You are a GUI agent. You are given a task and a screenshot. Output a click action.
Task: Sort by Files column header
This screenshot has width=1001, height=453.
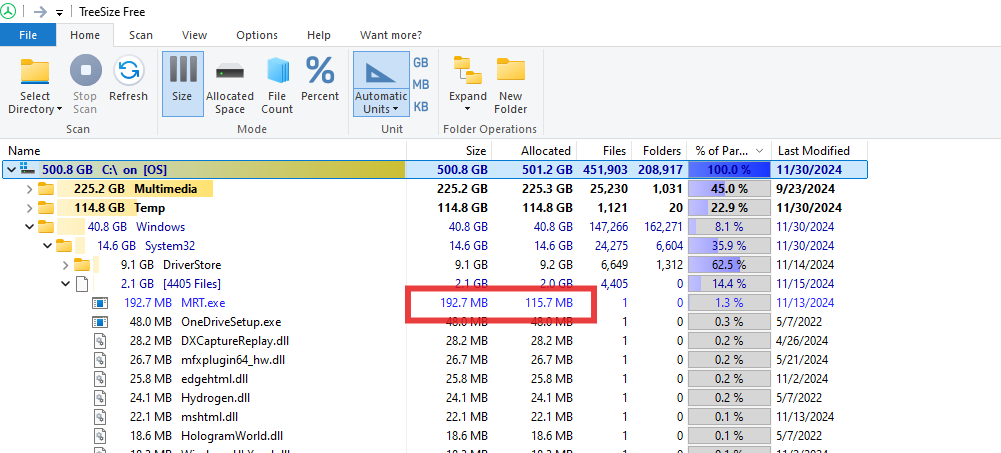(x=604, y=151)
